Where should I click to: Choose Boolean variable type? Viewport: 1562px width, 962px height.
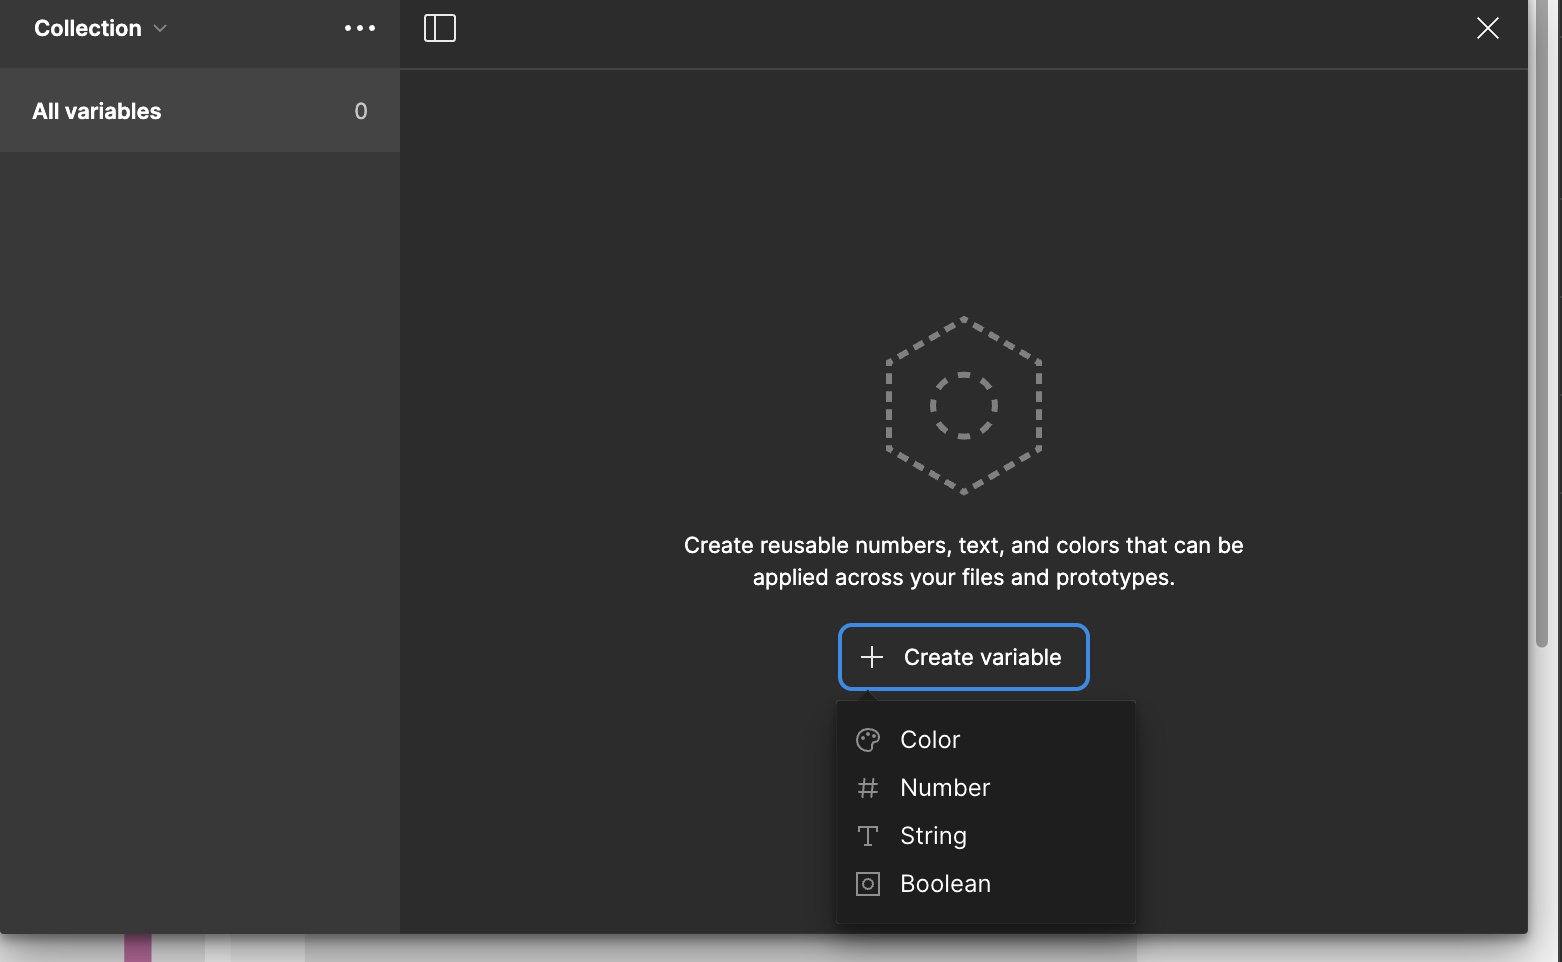985,884
